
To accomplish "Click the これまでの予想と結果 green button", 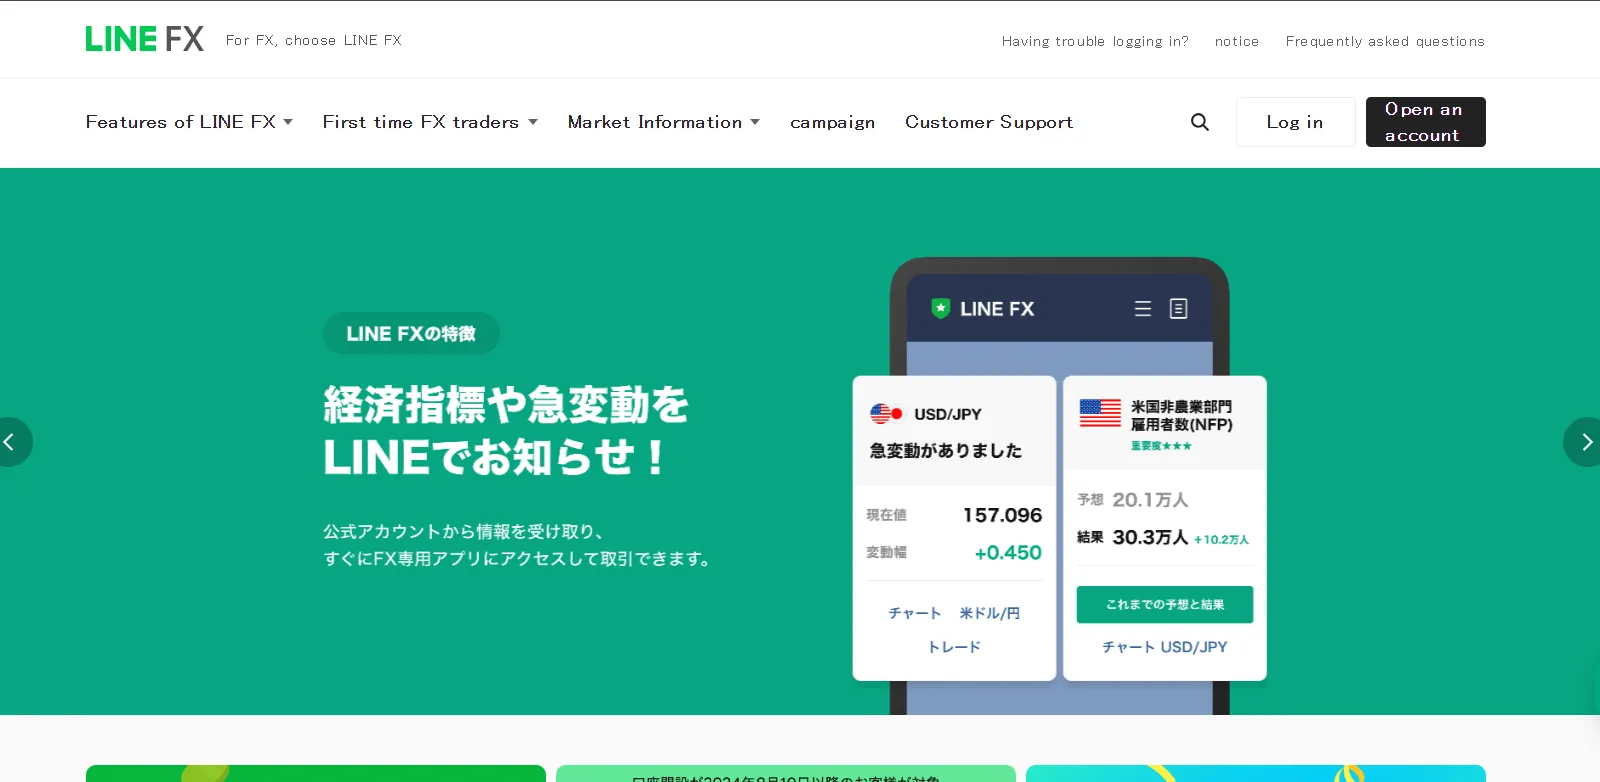I will (x=1165, y=605).
